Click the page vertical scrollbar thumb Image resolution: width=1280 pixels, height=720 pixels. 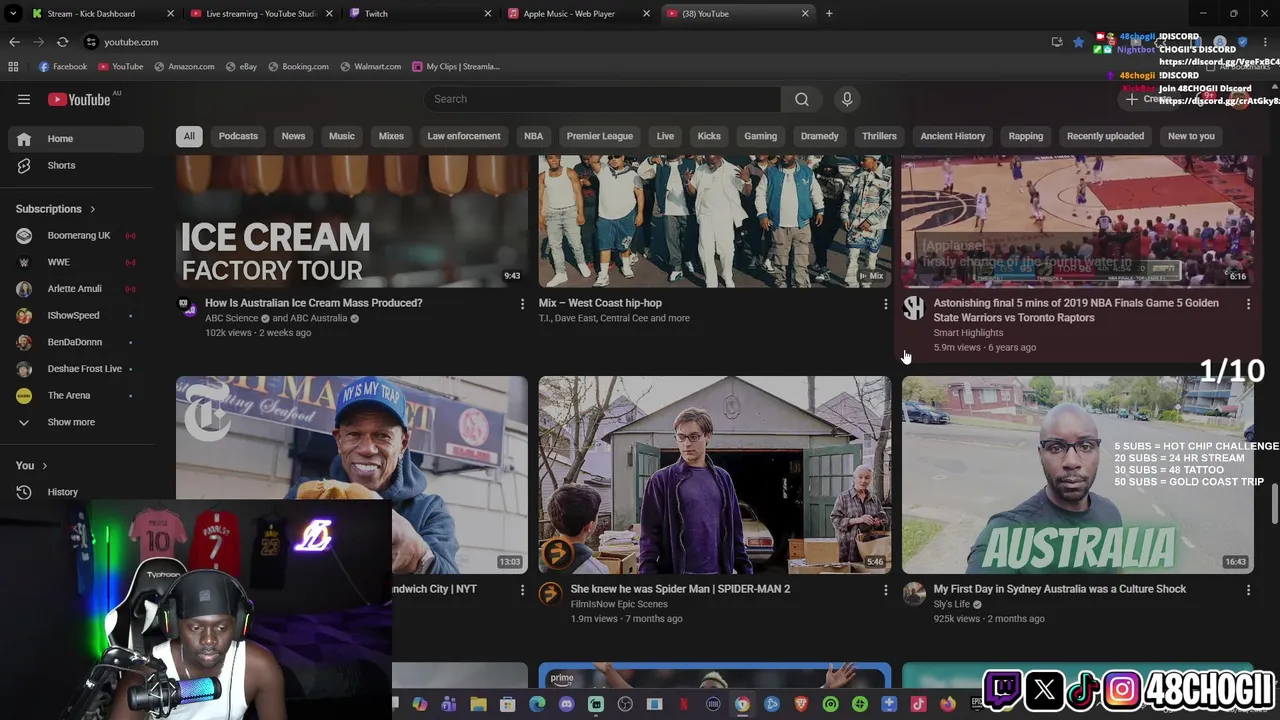click(x=1275, y=503)
